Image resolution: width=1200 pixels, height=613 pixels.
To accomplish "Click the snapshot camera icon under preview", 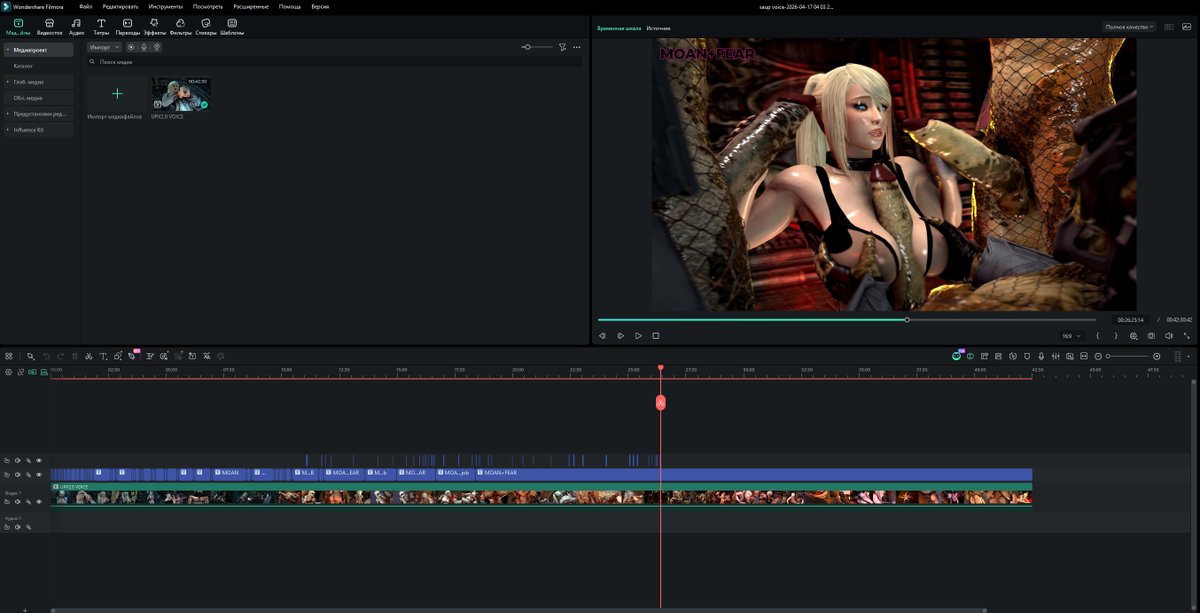I will coord(1151,336).
